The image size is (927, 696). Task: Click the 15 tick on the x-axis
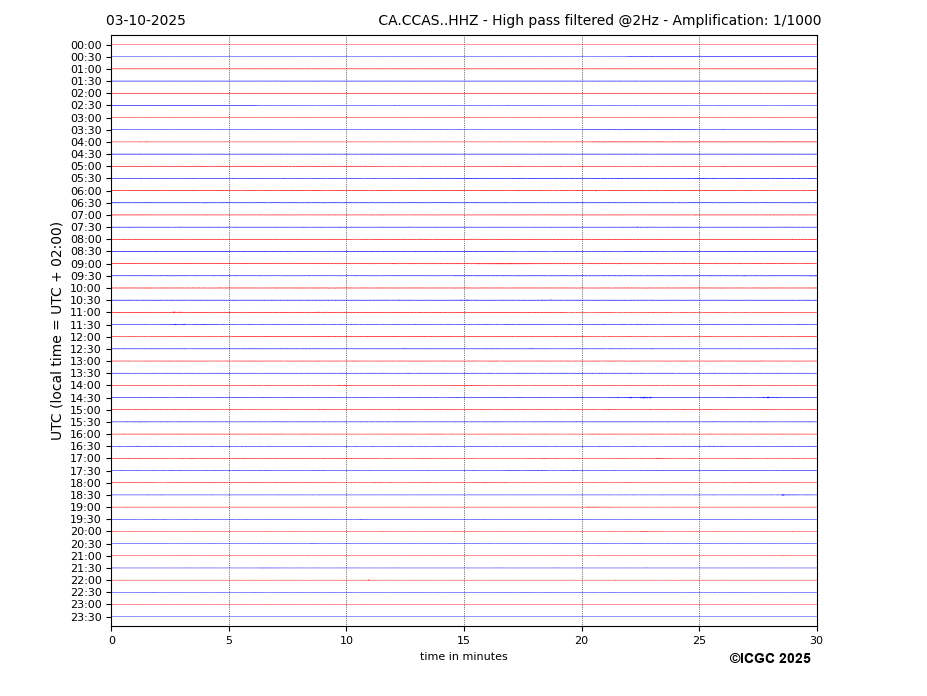[x=464, y=640]
